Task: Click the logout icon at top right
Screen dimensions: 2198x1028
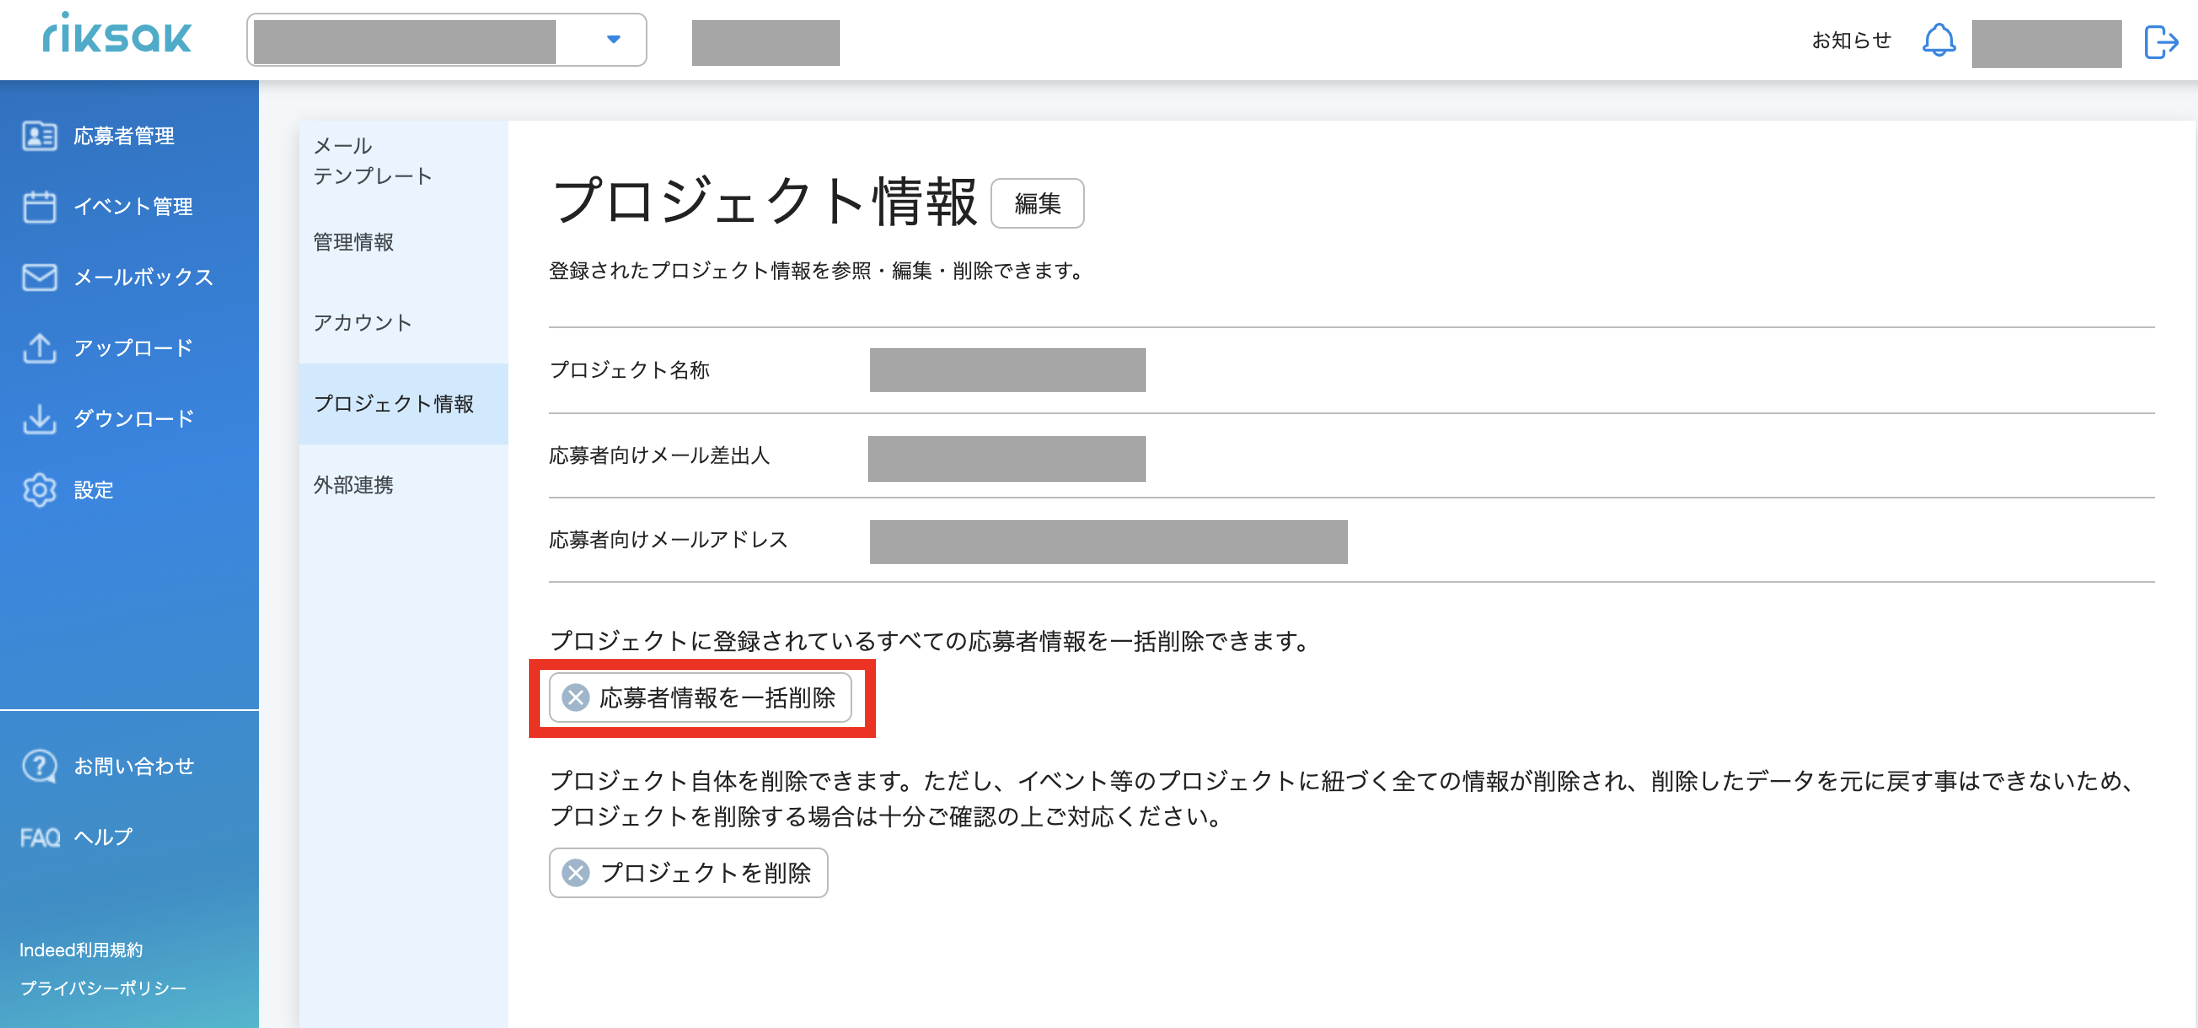Action: click(x=2161, y=42)
